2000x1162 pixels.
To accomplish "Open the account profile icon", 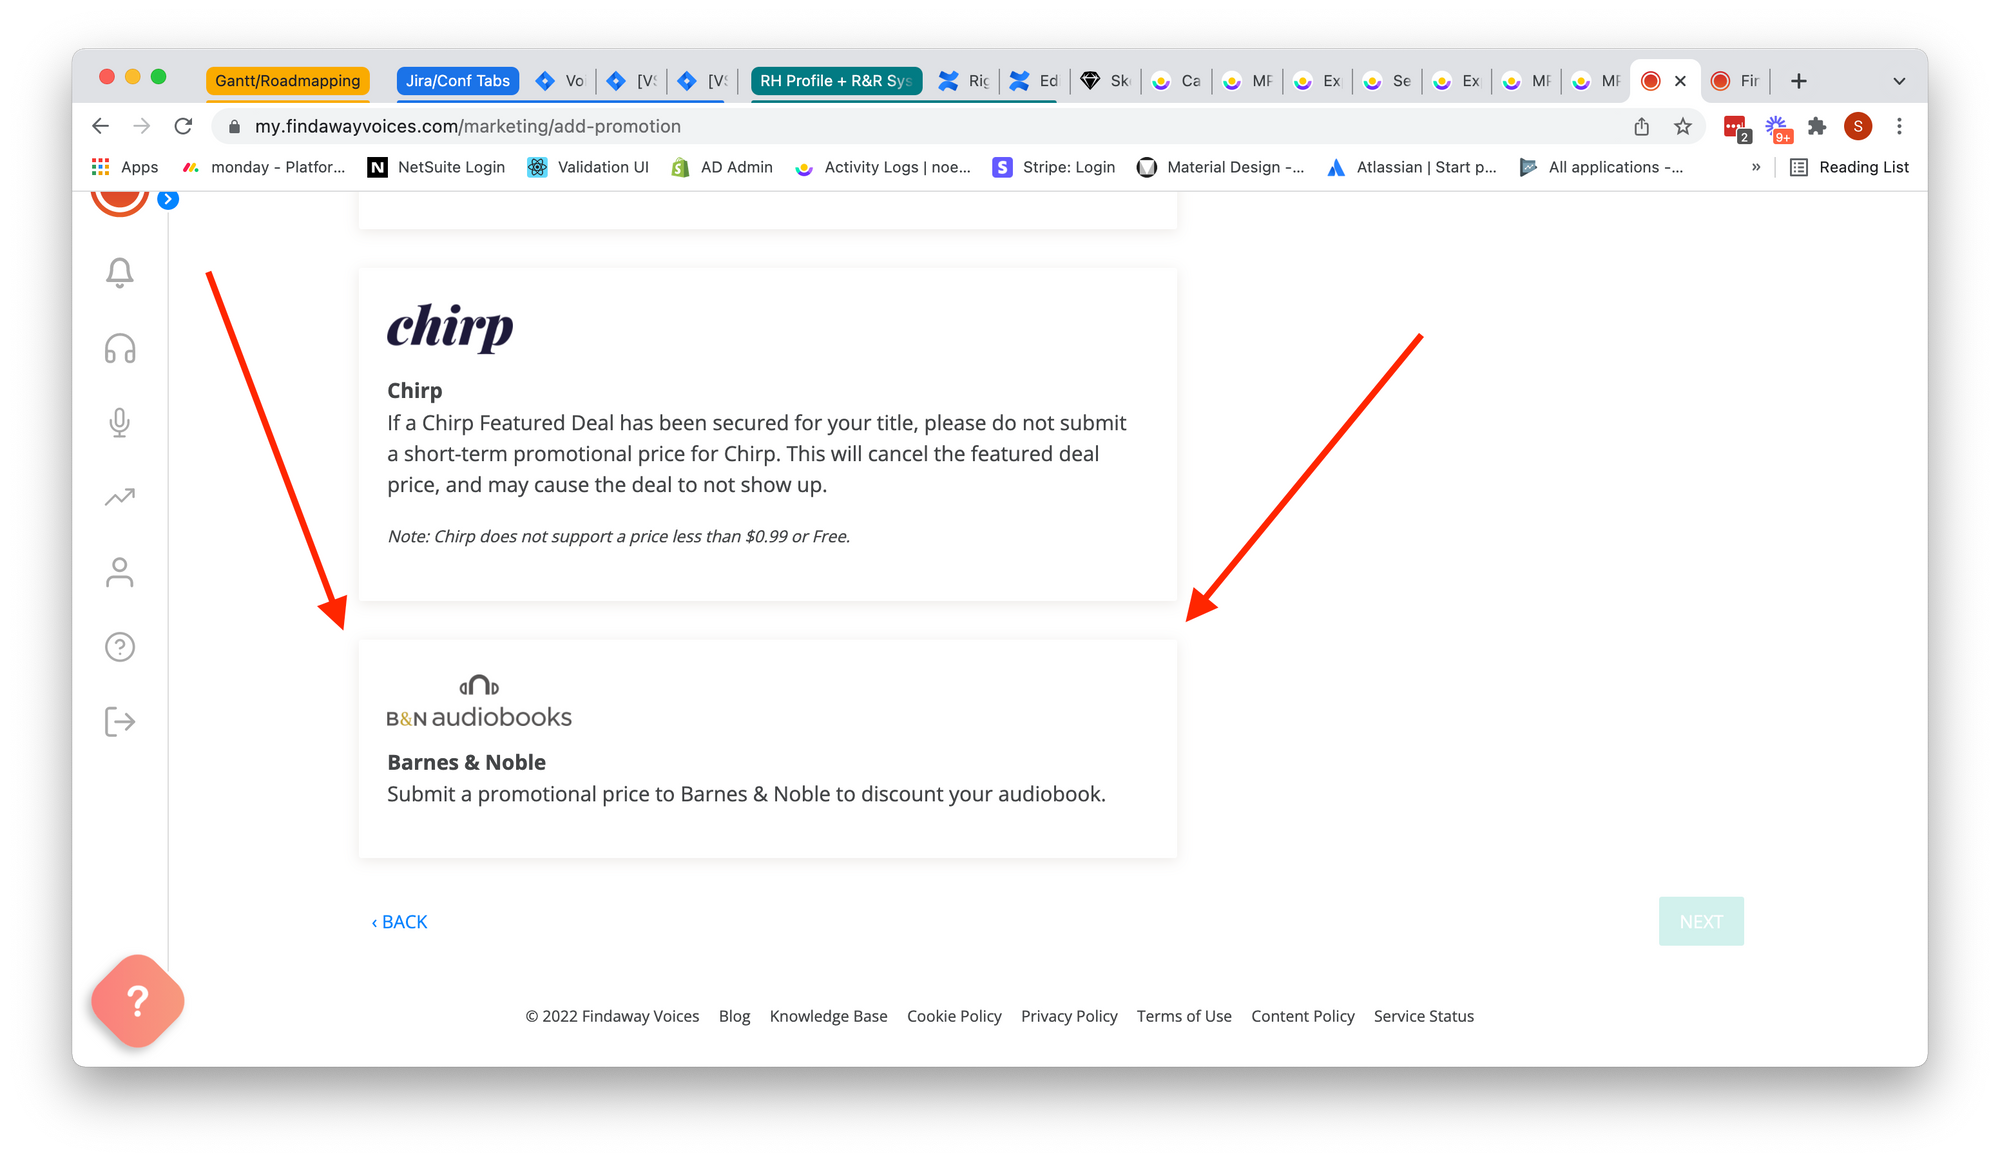I will (x=120, y=572).
